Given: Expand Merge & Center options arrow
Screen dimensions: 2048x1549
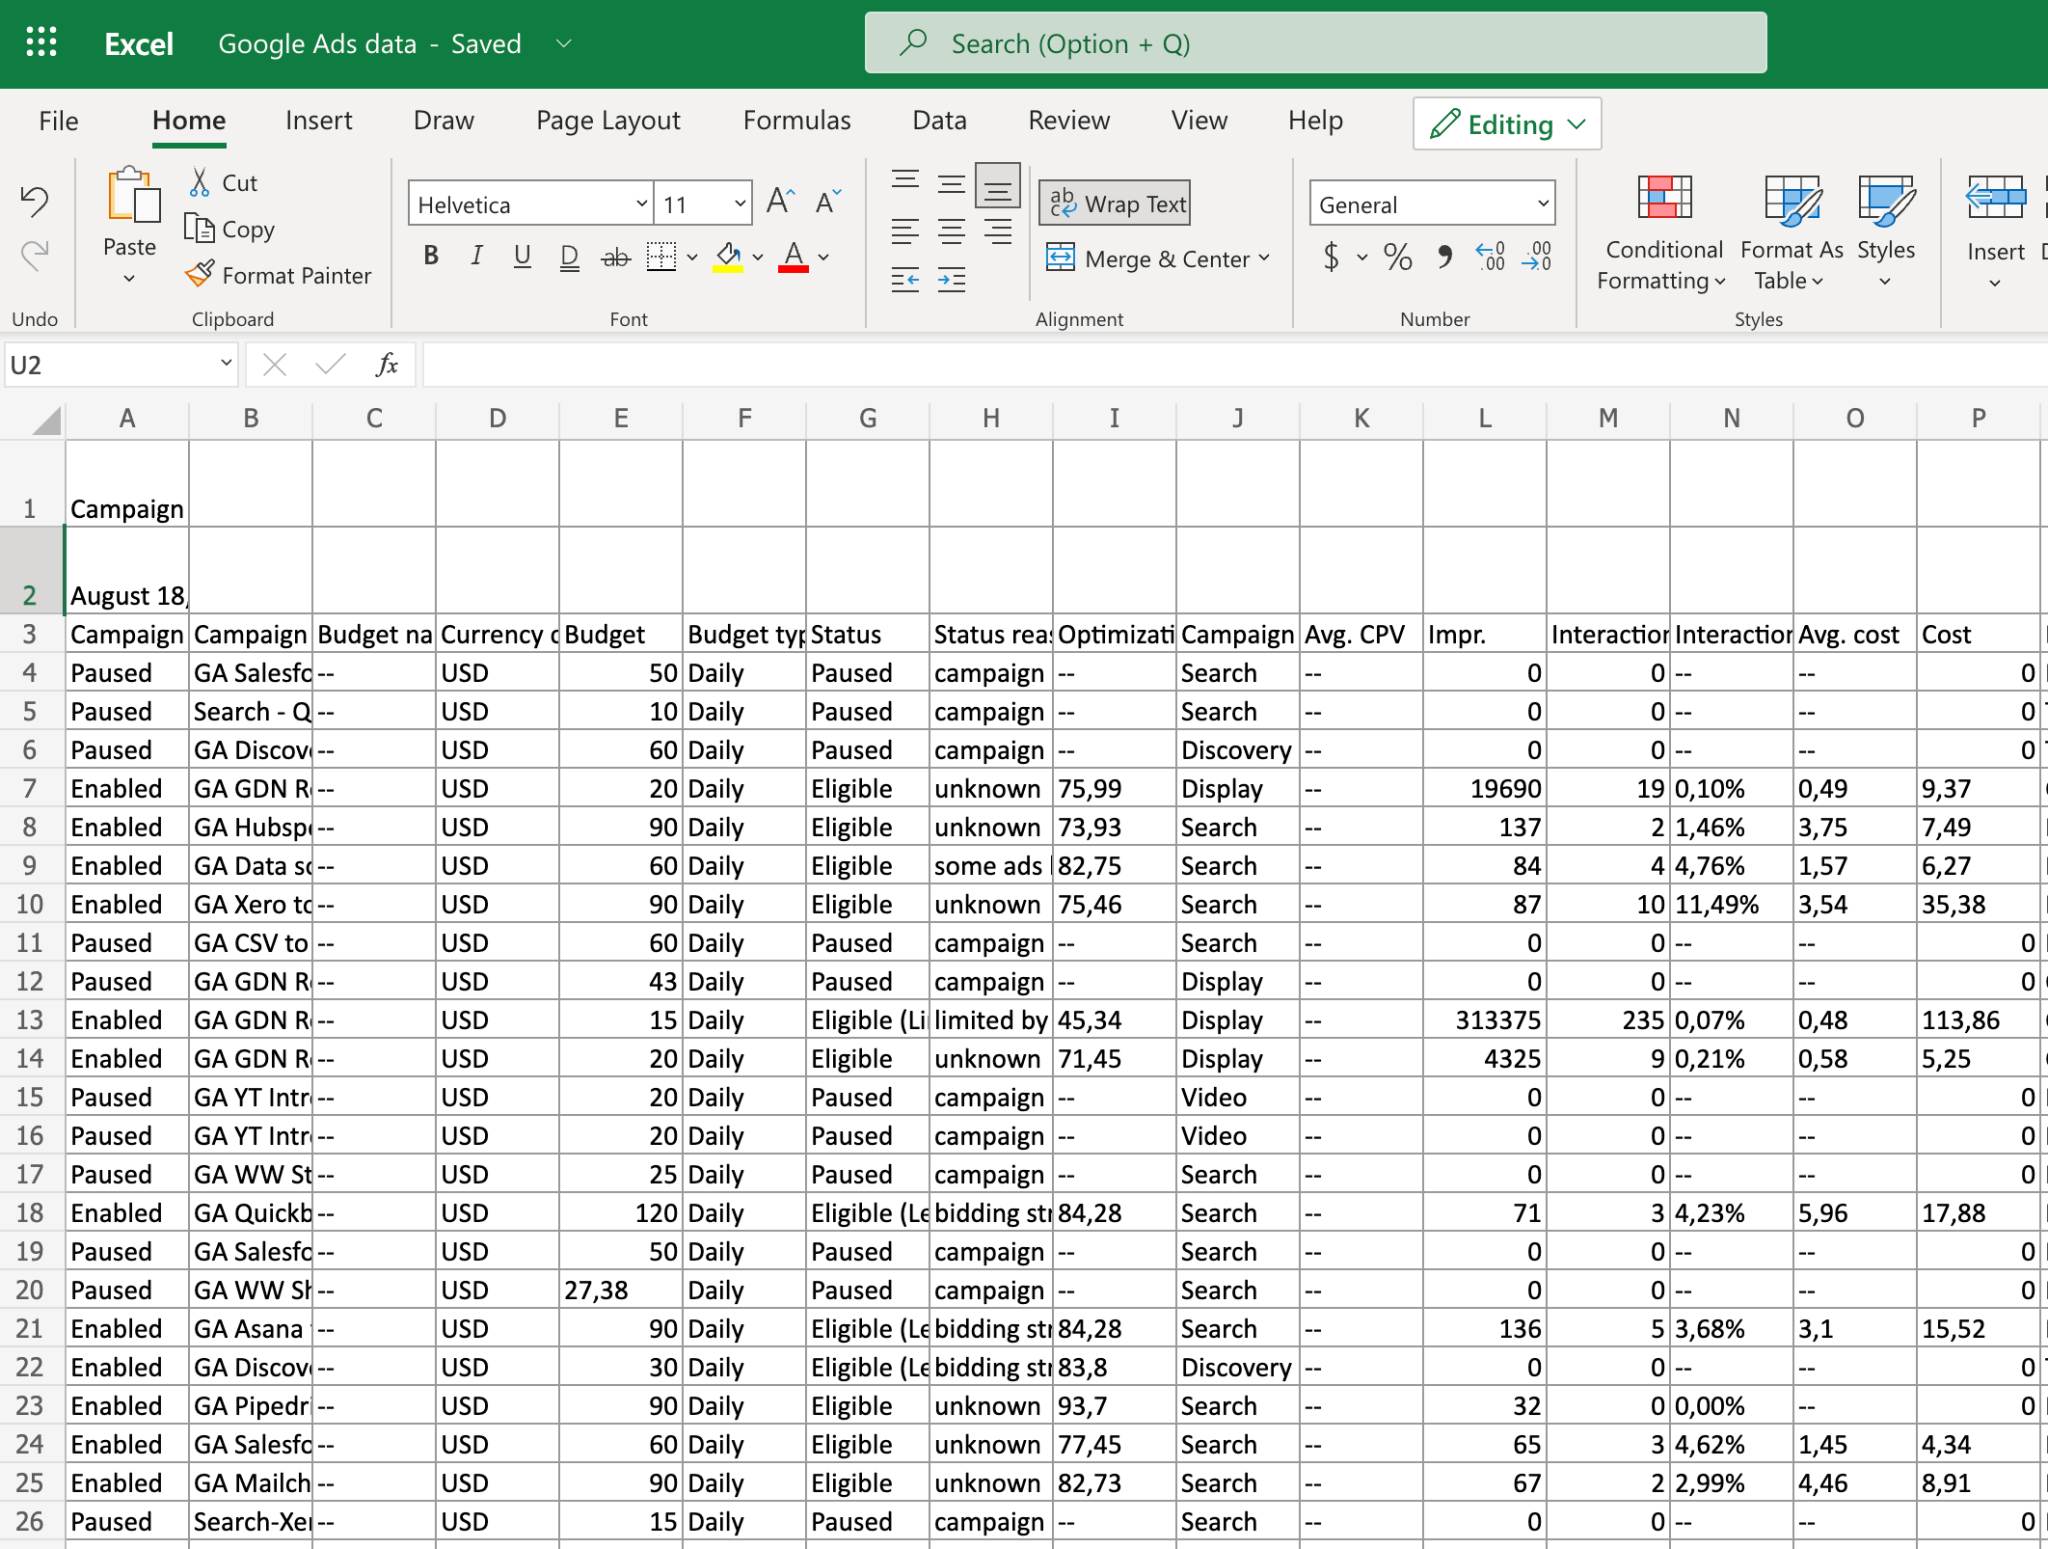Looking at the screenshot, I should pos(1265,259).
